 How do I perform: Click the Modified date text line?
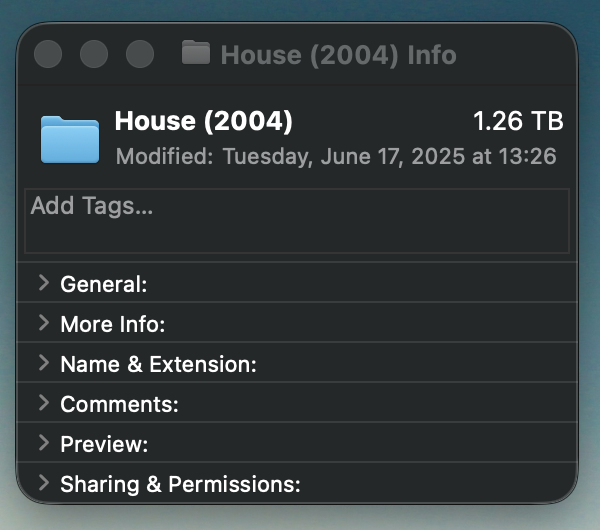(x=336, y=157)
